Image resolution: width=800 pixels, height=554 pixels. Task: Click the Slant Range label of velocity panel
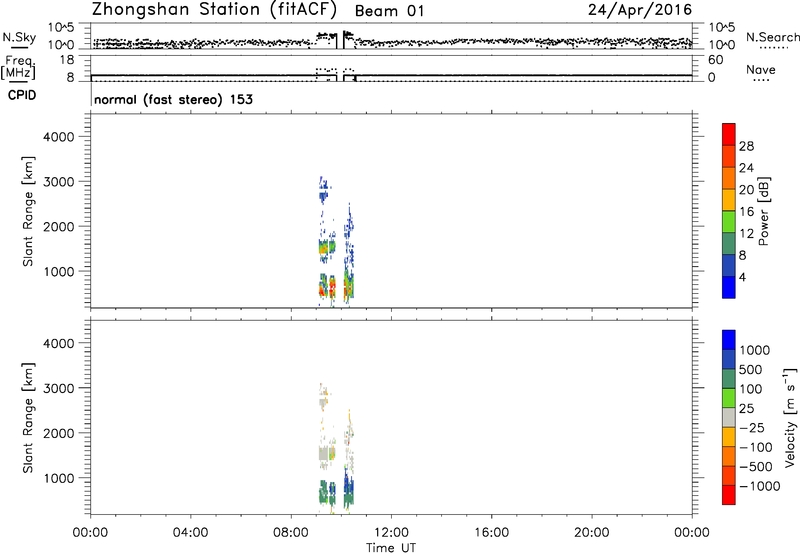28,417
